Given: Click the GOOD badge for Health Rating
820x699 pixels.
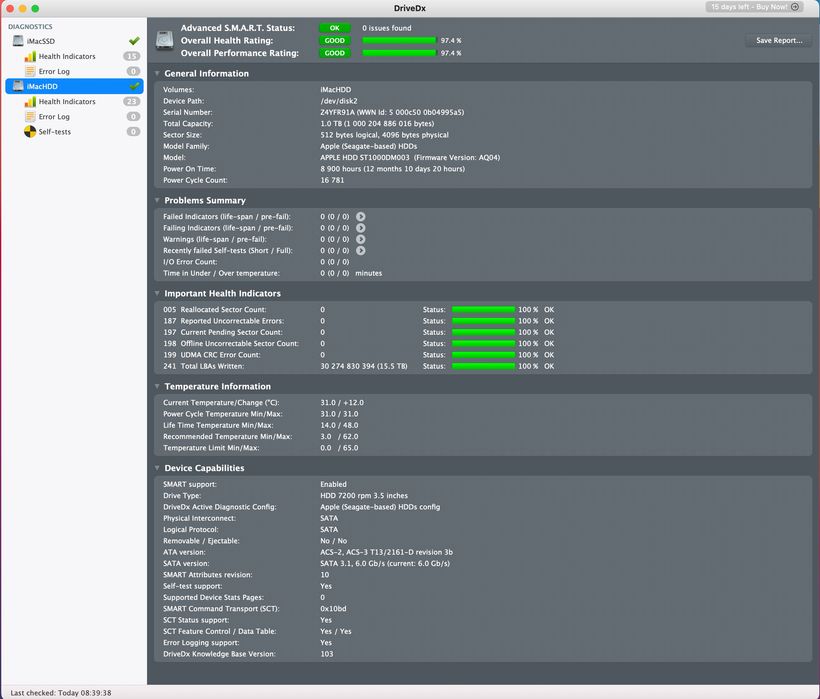Looking at the screenshot, I should (x=335, y=41).
